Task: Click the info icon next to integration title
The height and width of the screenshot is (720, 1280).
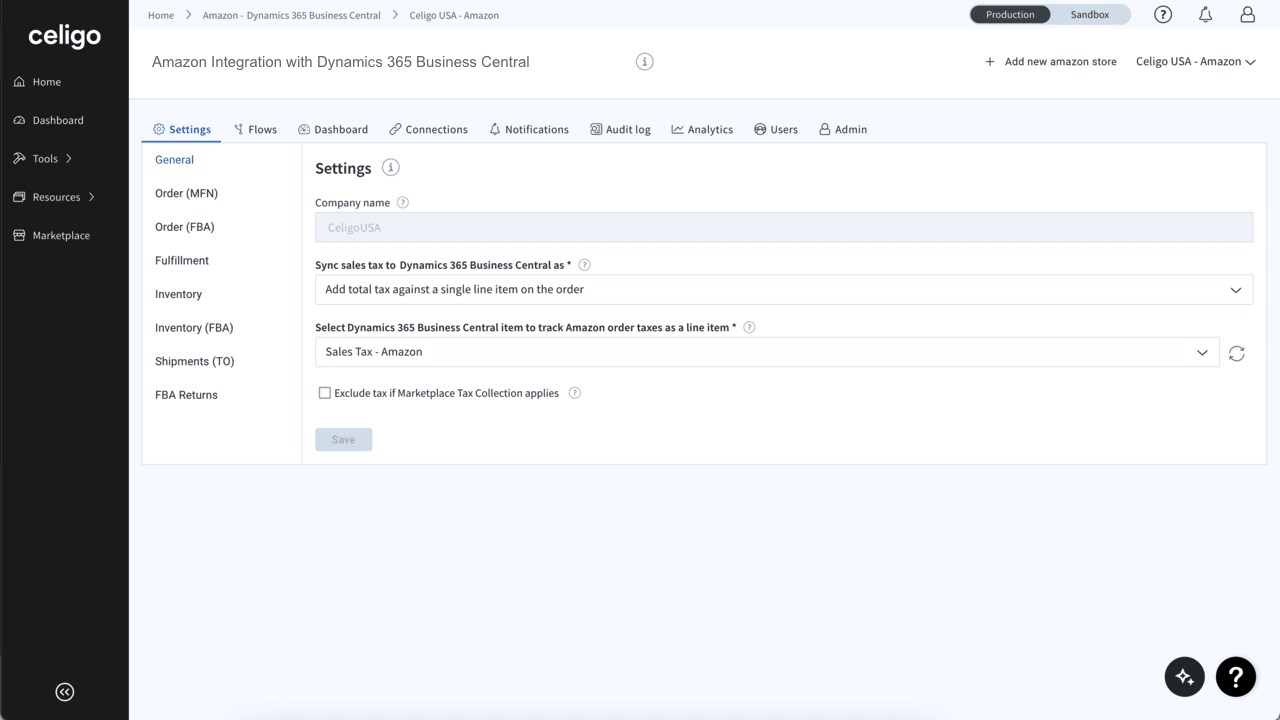Action: [x=645, y=62]
